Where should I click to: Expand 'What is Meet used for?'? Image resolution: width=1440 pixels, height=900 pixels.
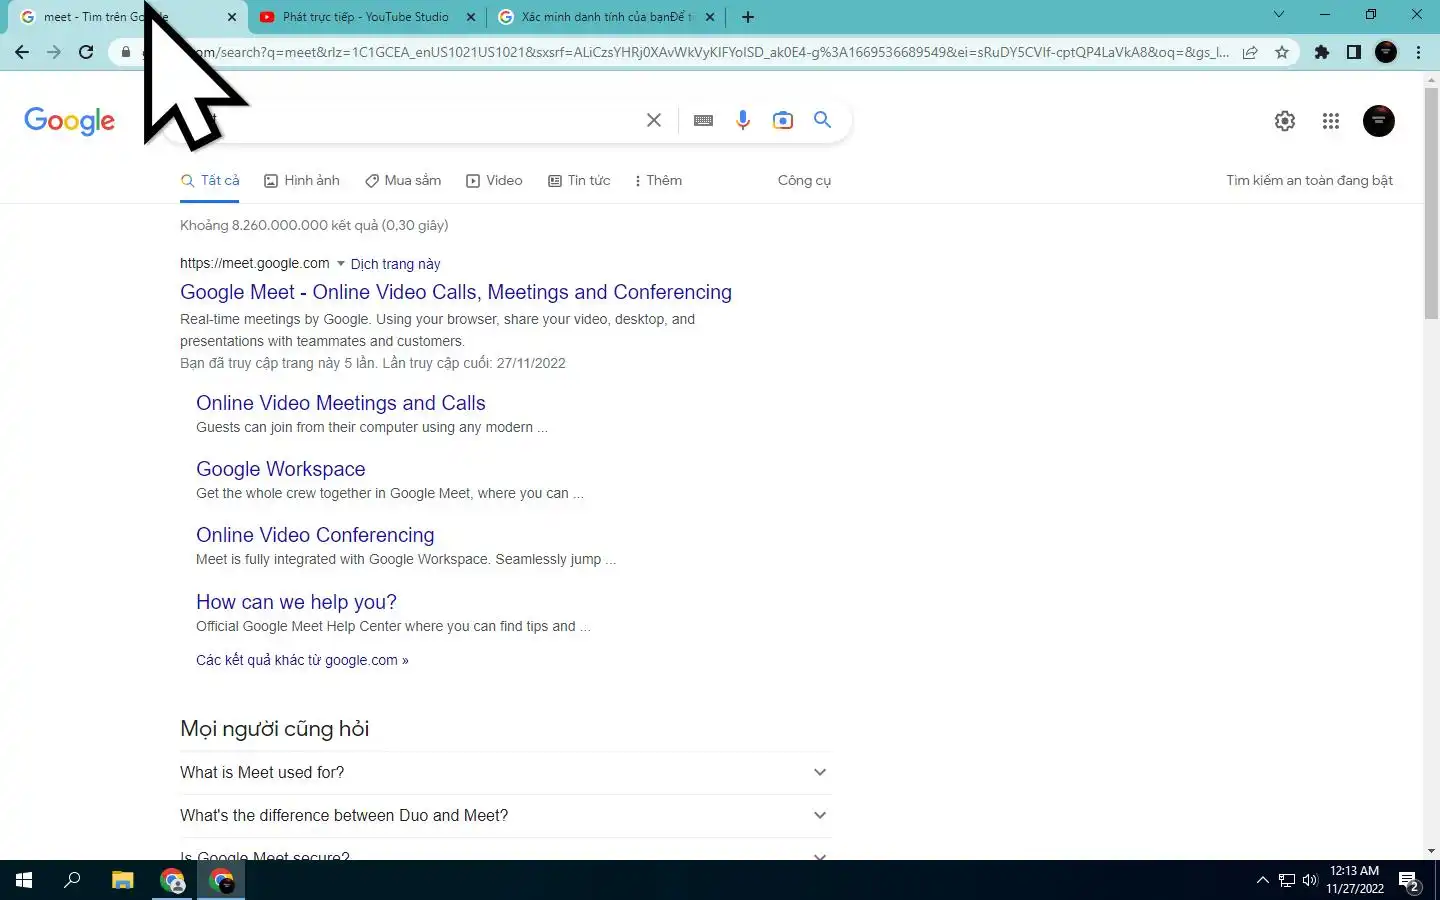point(505,772)
